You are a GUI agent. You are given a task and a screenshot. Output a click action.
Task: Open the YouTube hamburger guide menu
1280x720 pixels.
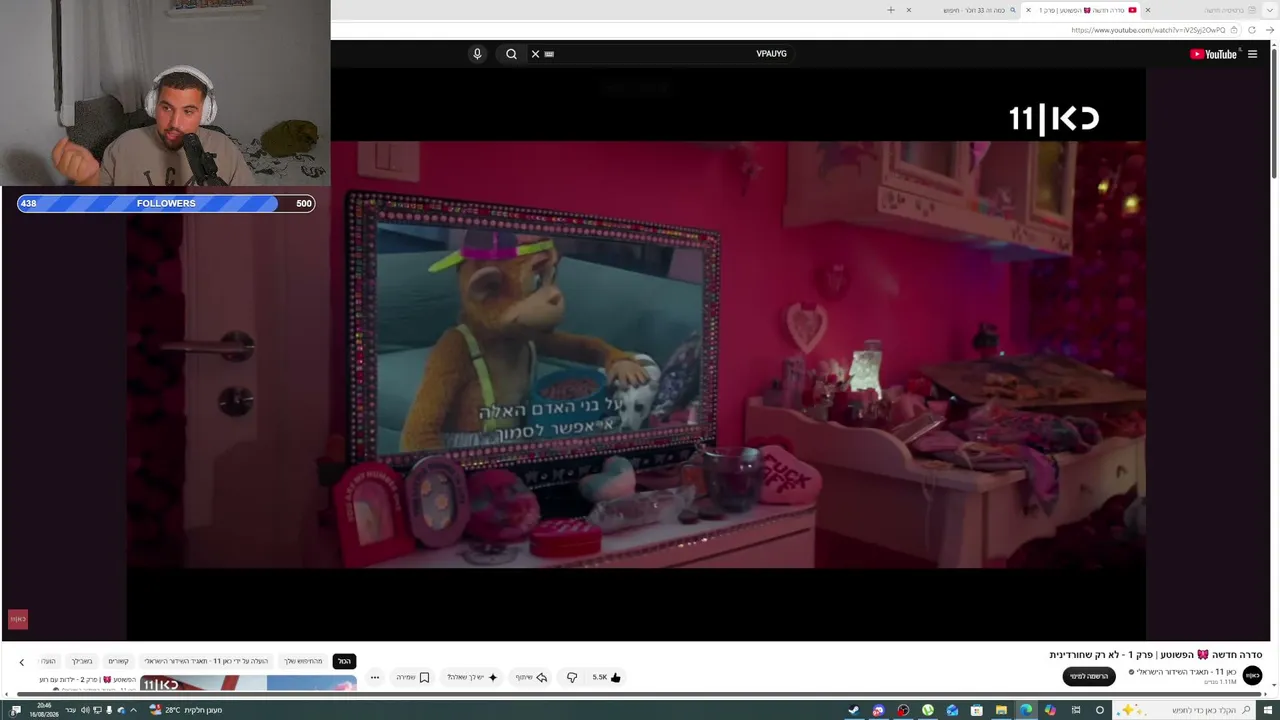[1252, 54]
